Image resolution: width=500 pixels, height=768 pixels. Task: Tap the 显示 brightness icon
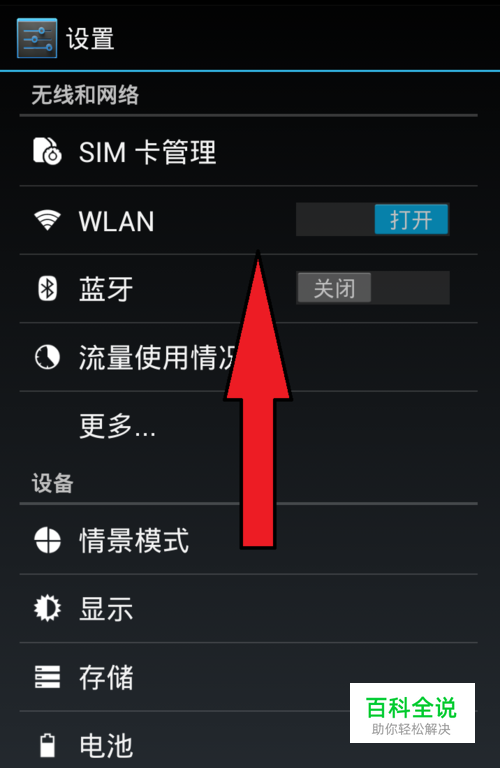coord(48,608)
